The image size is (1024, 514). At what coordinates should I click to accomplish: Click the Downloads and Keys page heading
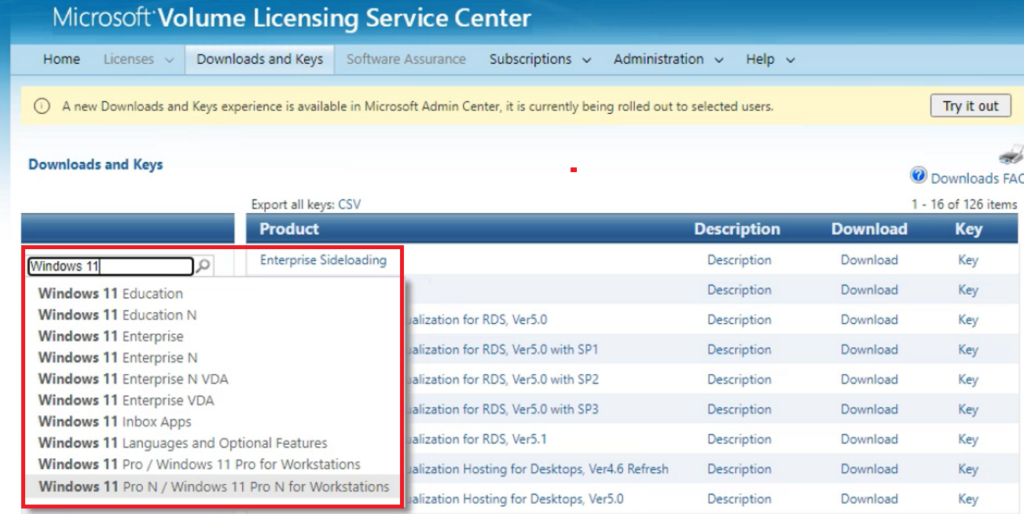[x=95, y=165]
